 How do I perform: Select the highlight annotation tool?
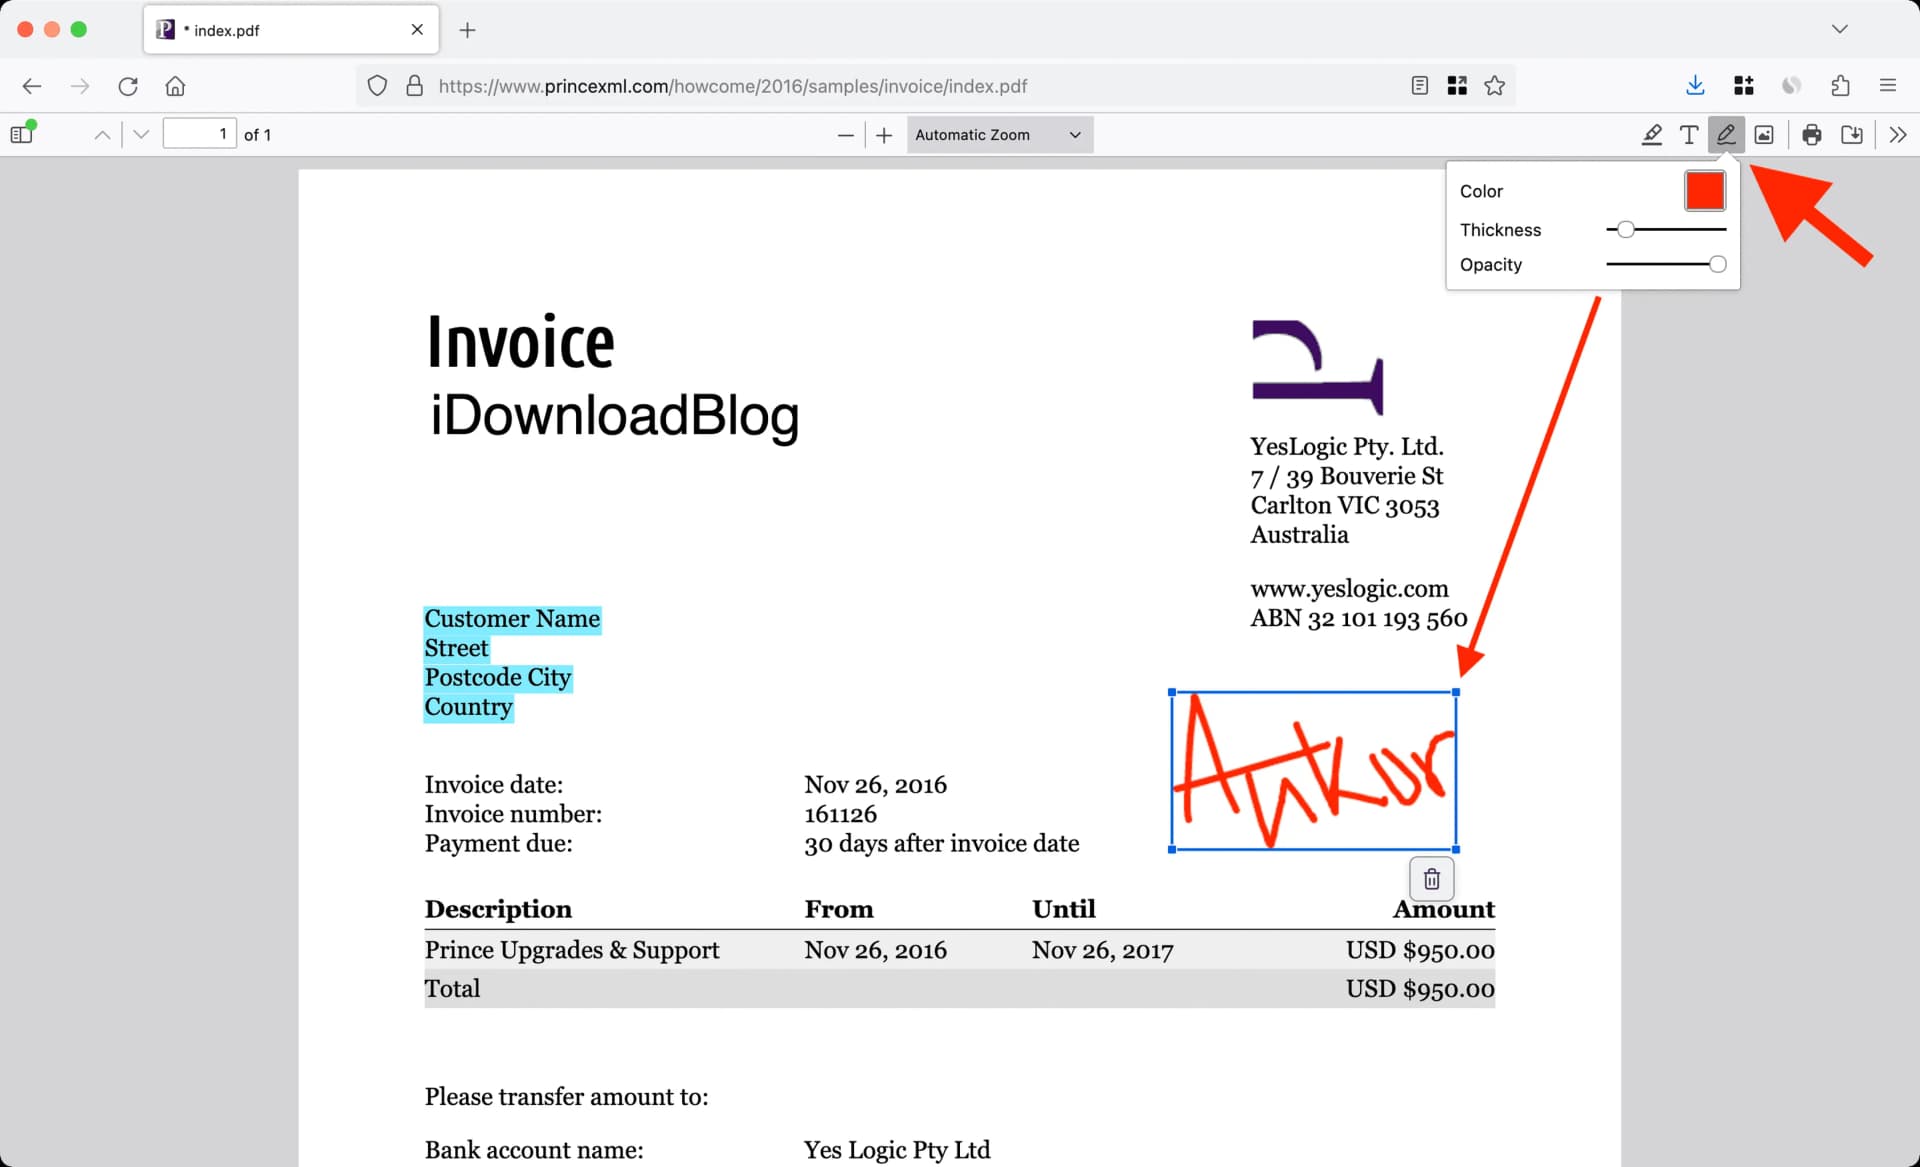(x=1651, y=134)
